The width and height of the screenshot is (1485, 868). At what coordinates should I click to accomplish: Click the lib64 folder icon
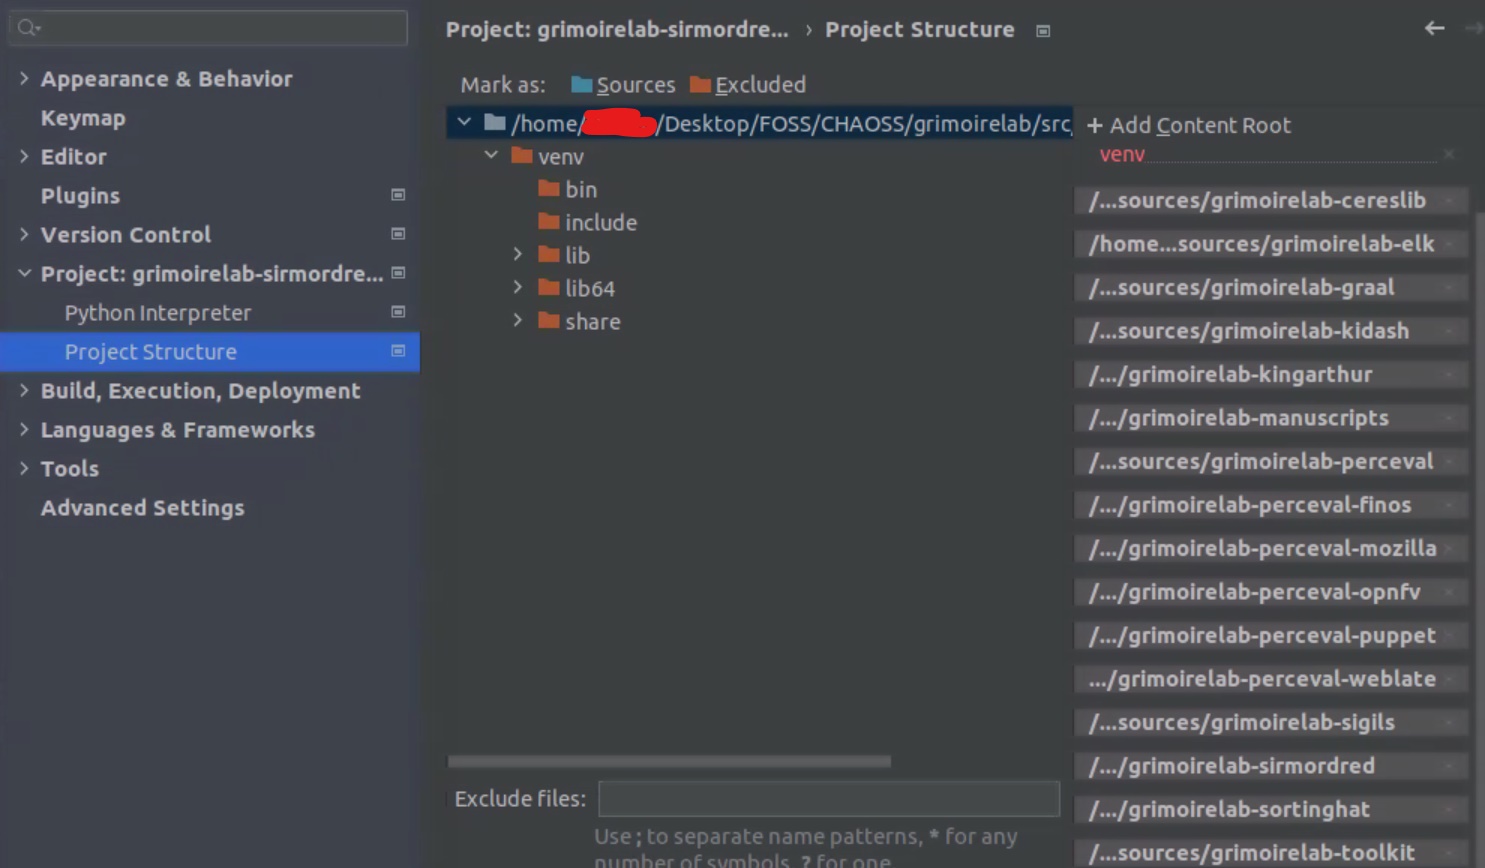[x=549, y=287]
